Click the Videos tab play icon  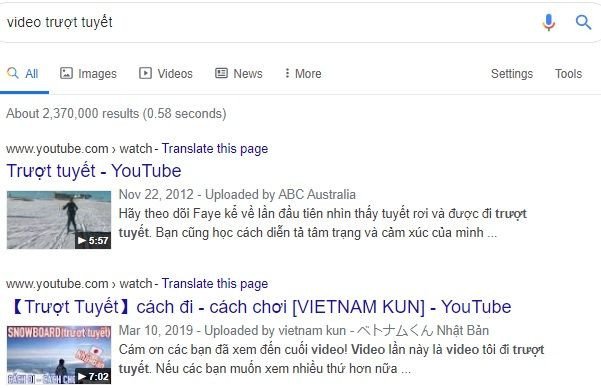coord(145,73)
